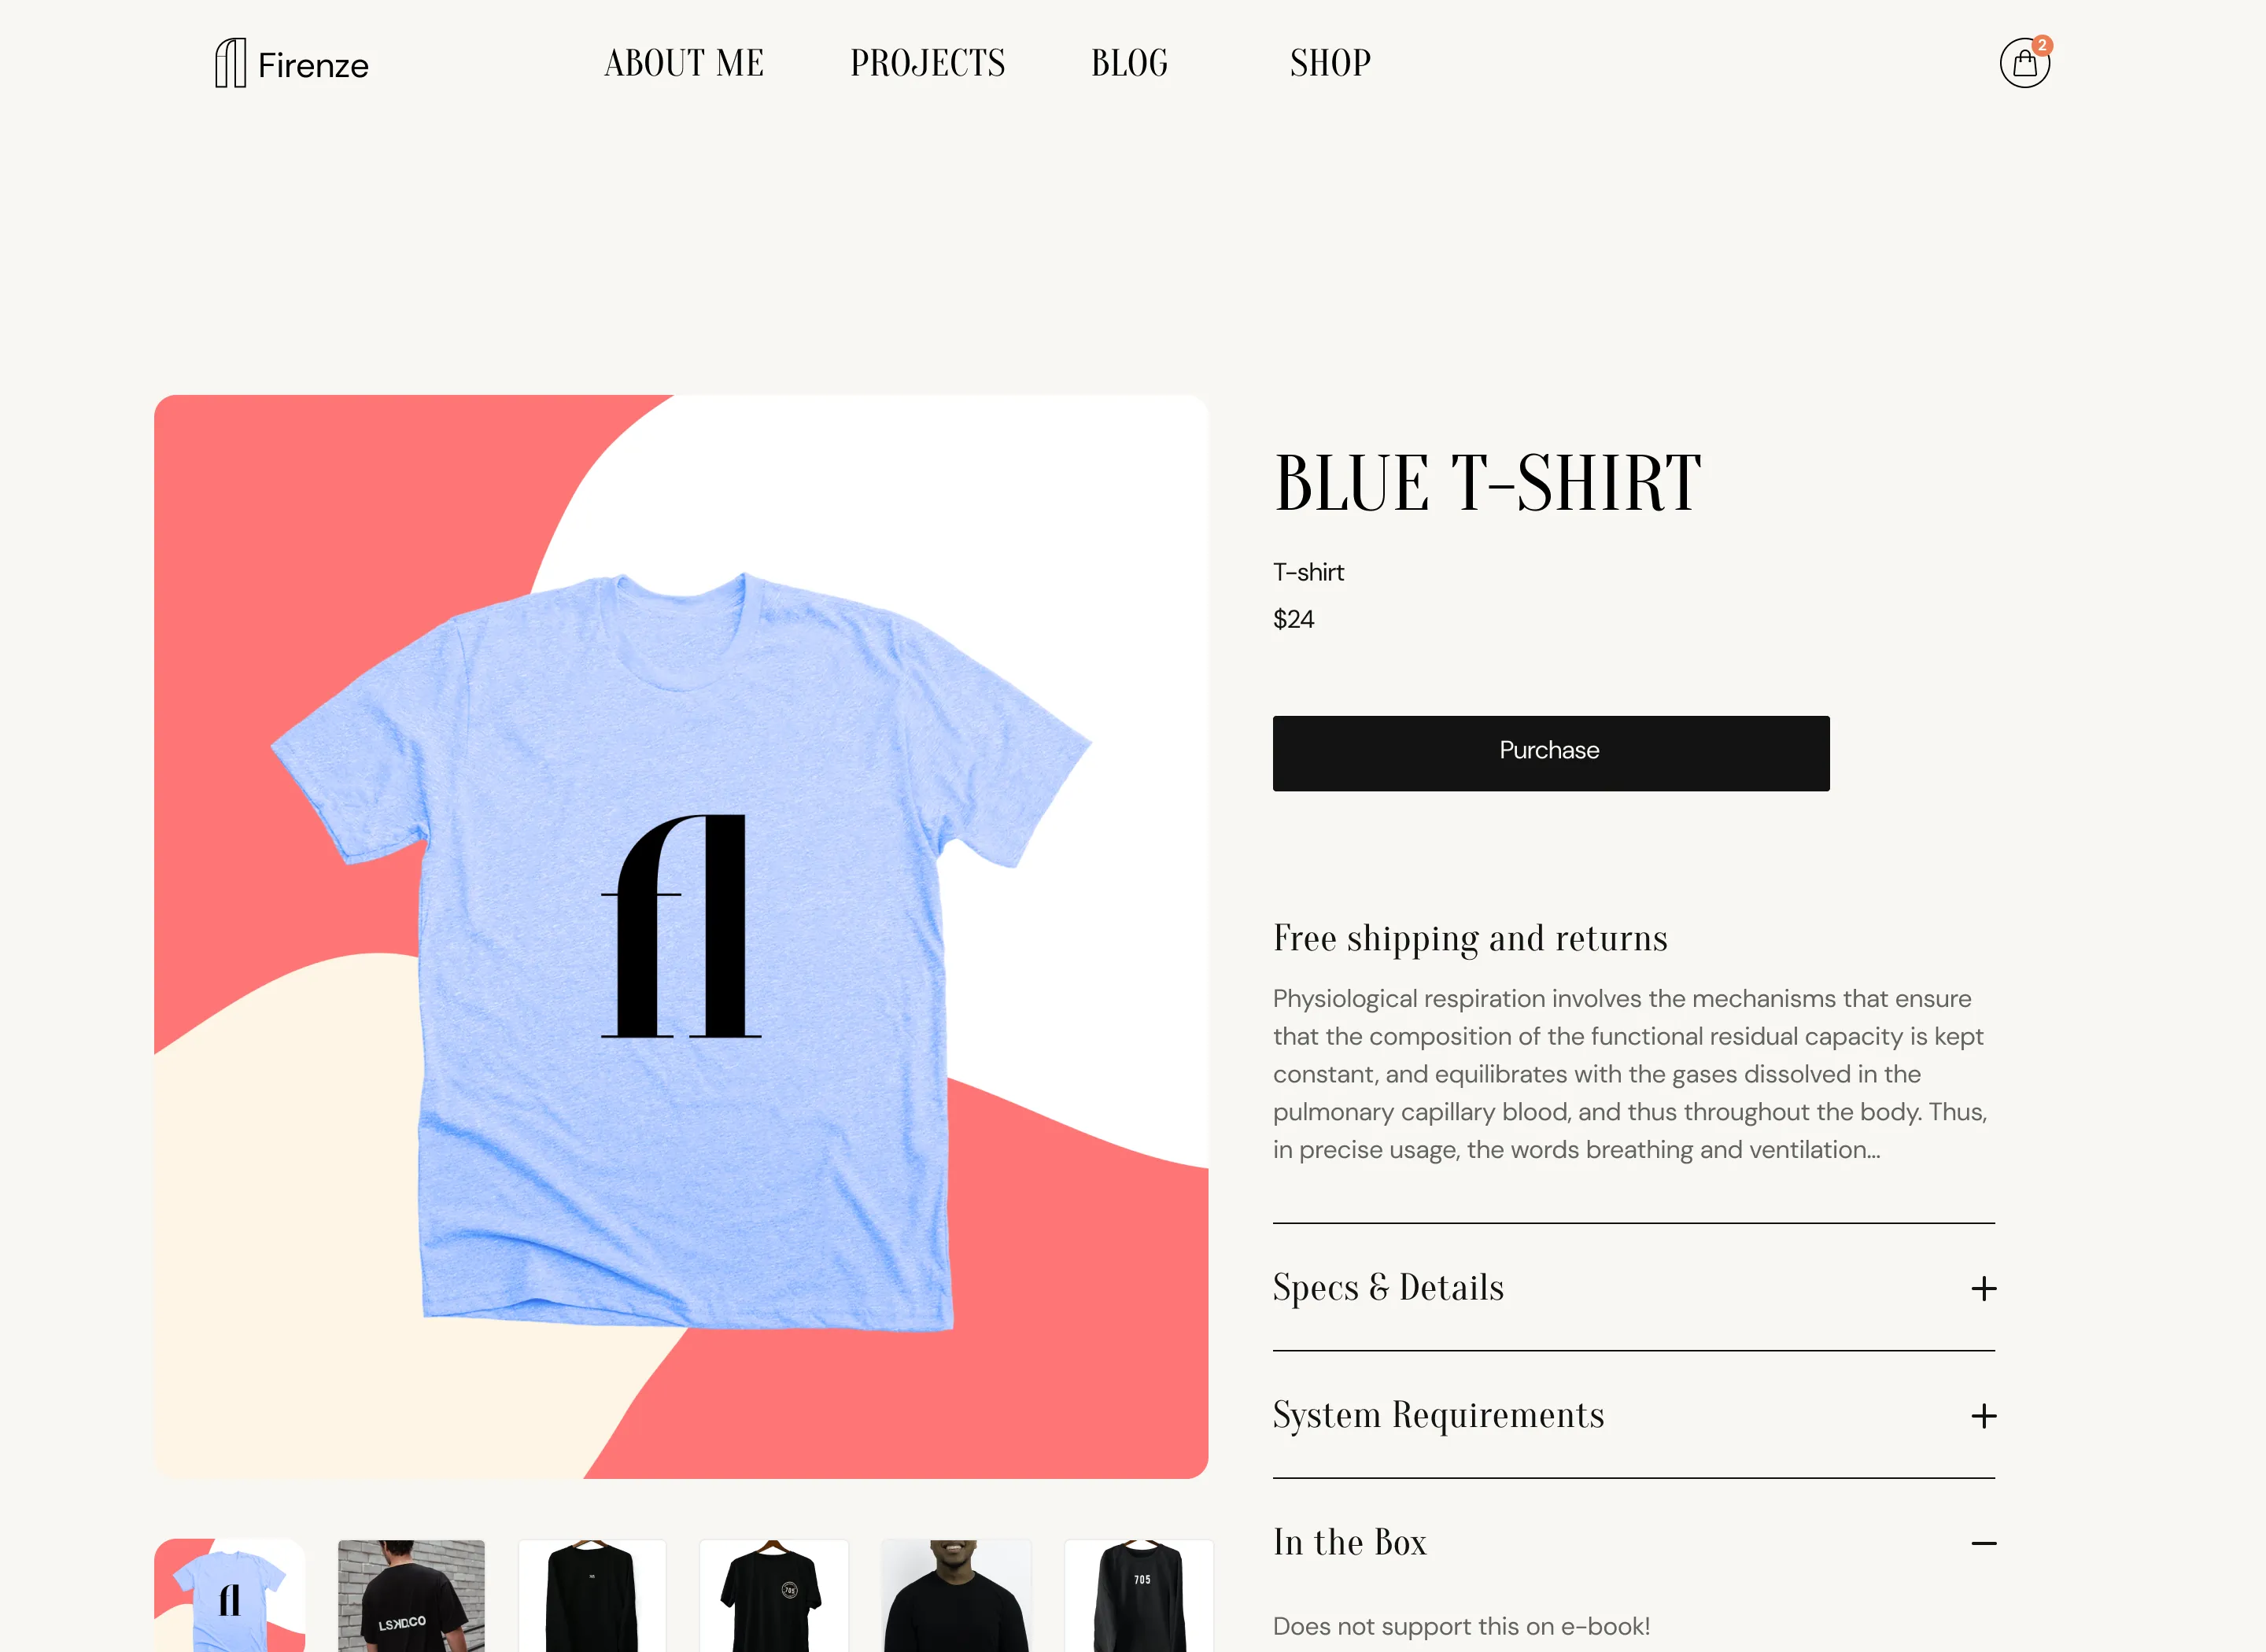The image size is (2266, 1652).
Task: Click the minus icon beside In the Box
Action: 1983,1543
